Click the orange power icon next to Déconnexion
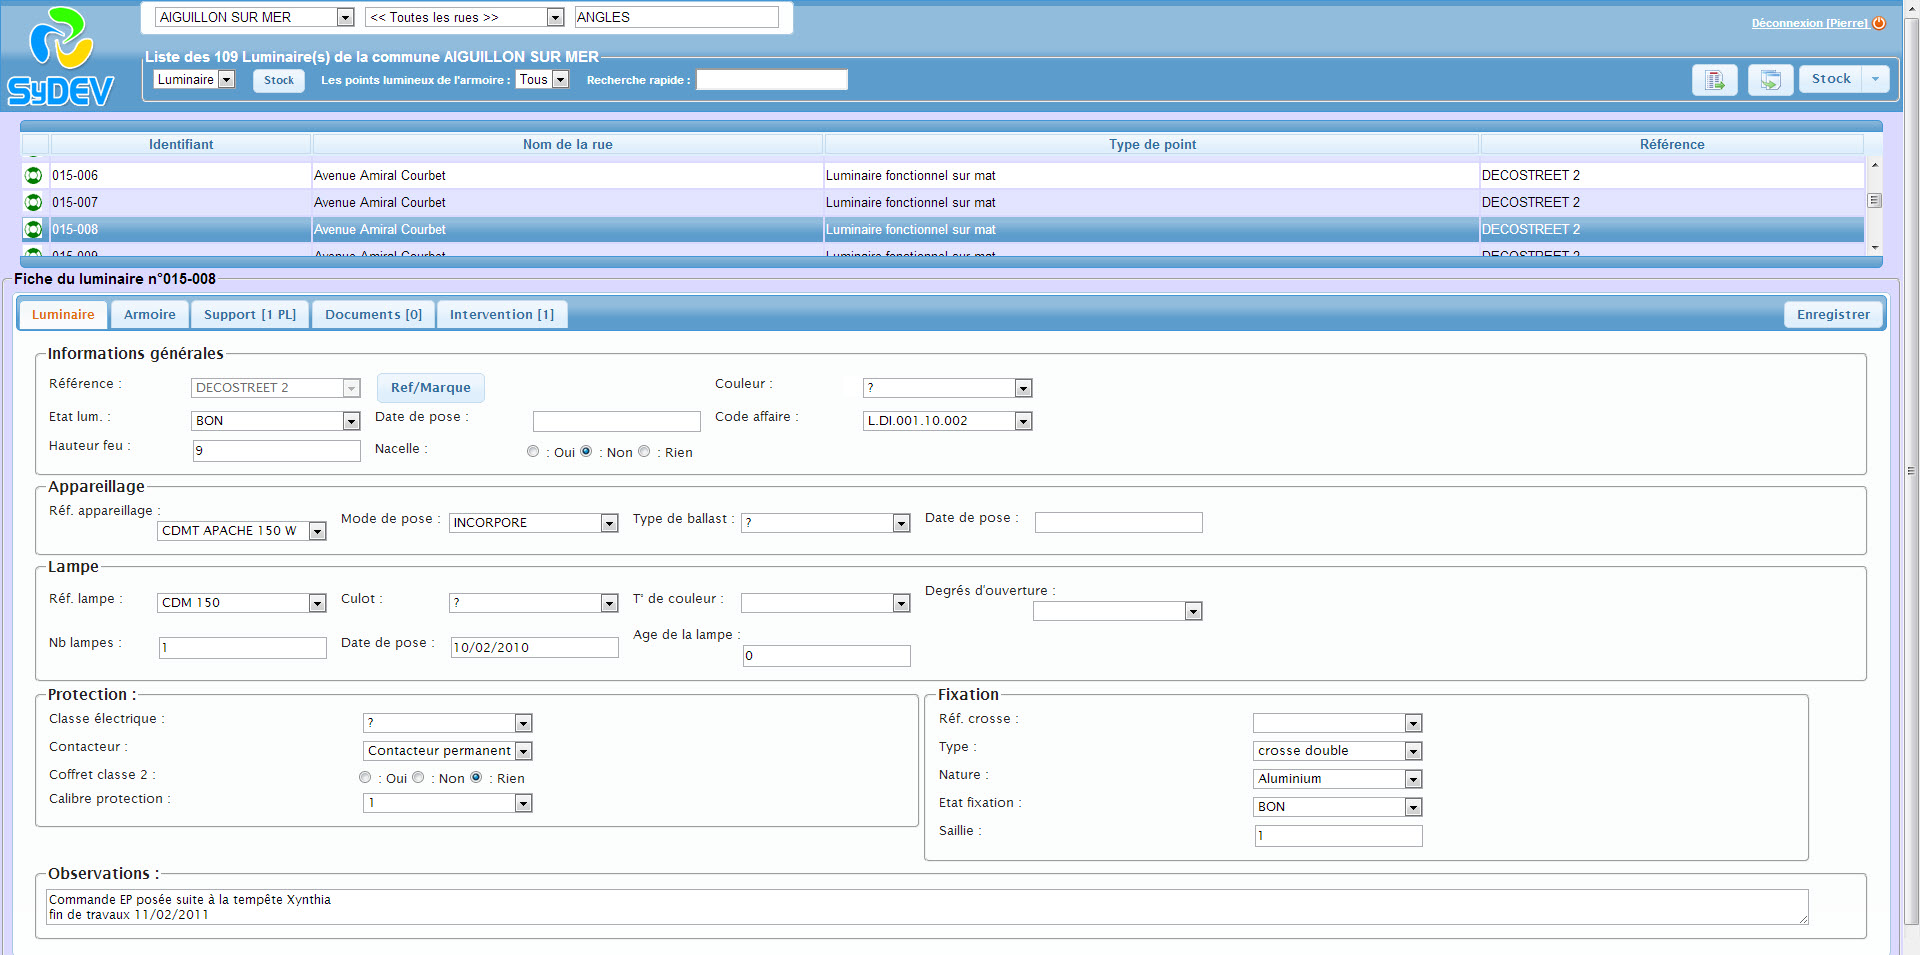The image size is (1920, 955). [x=1879, y=23]
